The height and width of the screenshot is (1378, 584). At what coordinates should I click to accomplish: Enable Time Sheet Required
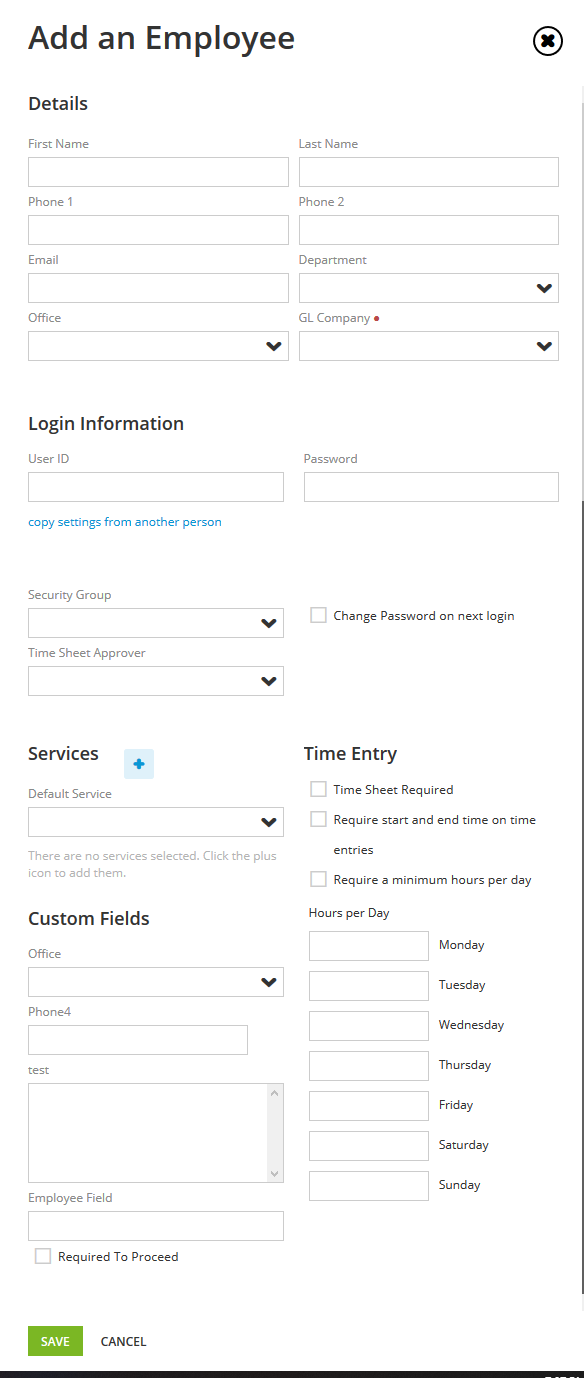(x=317, y=788)
